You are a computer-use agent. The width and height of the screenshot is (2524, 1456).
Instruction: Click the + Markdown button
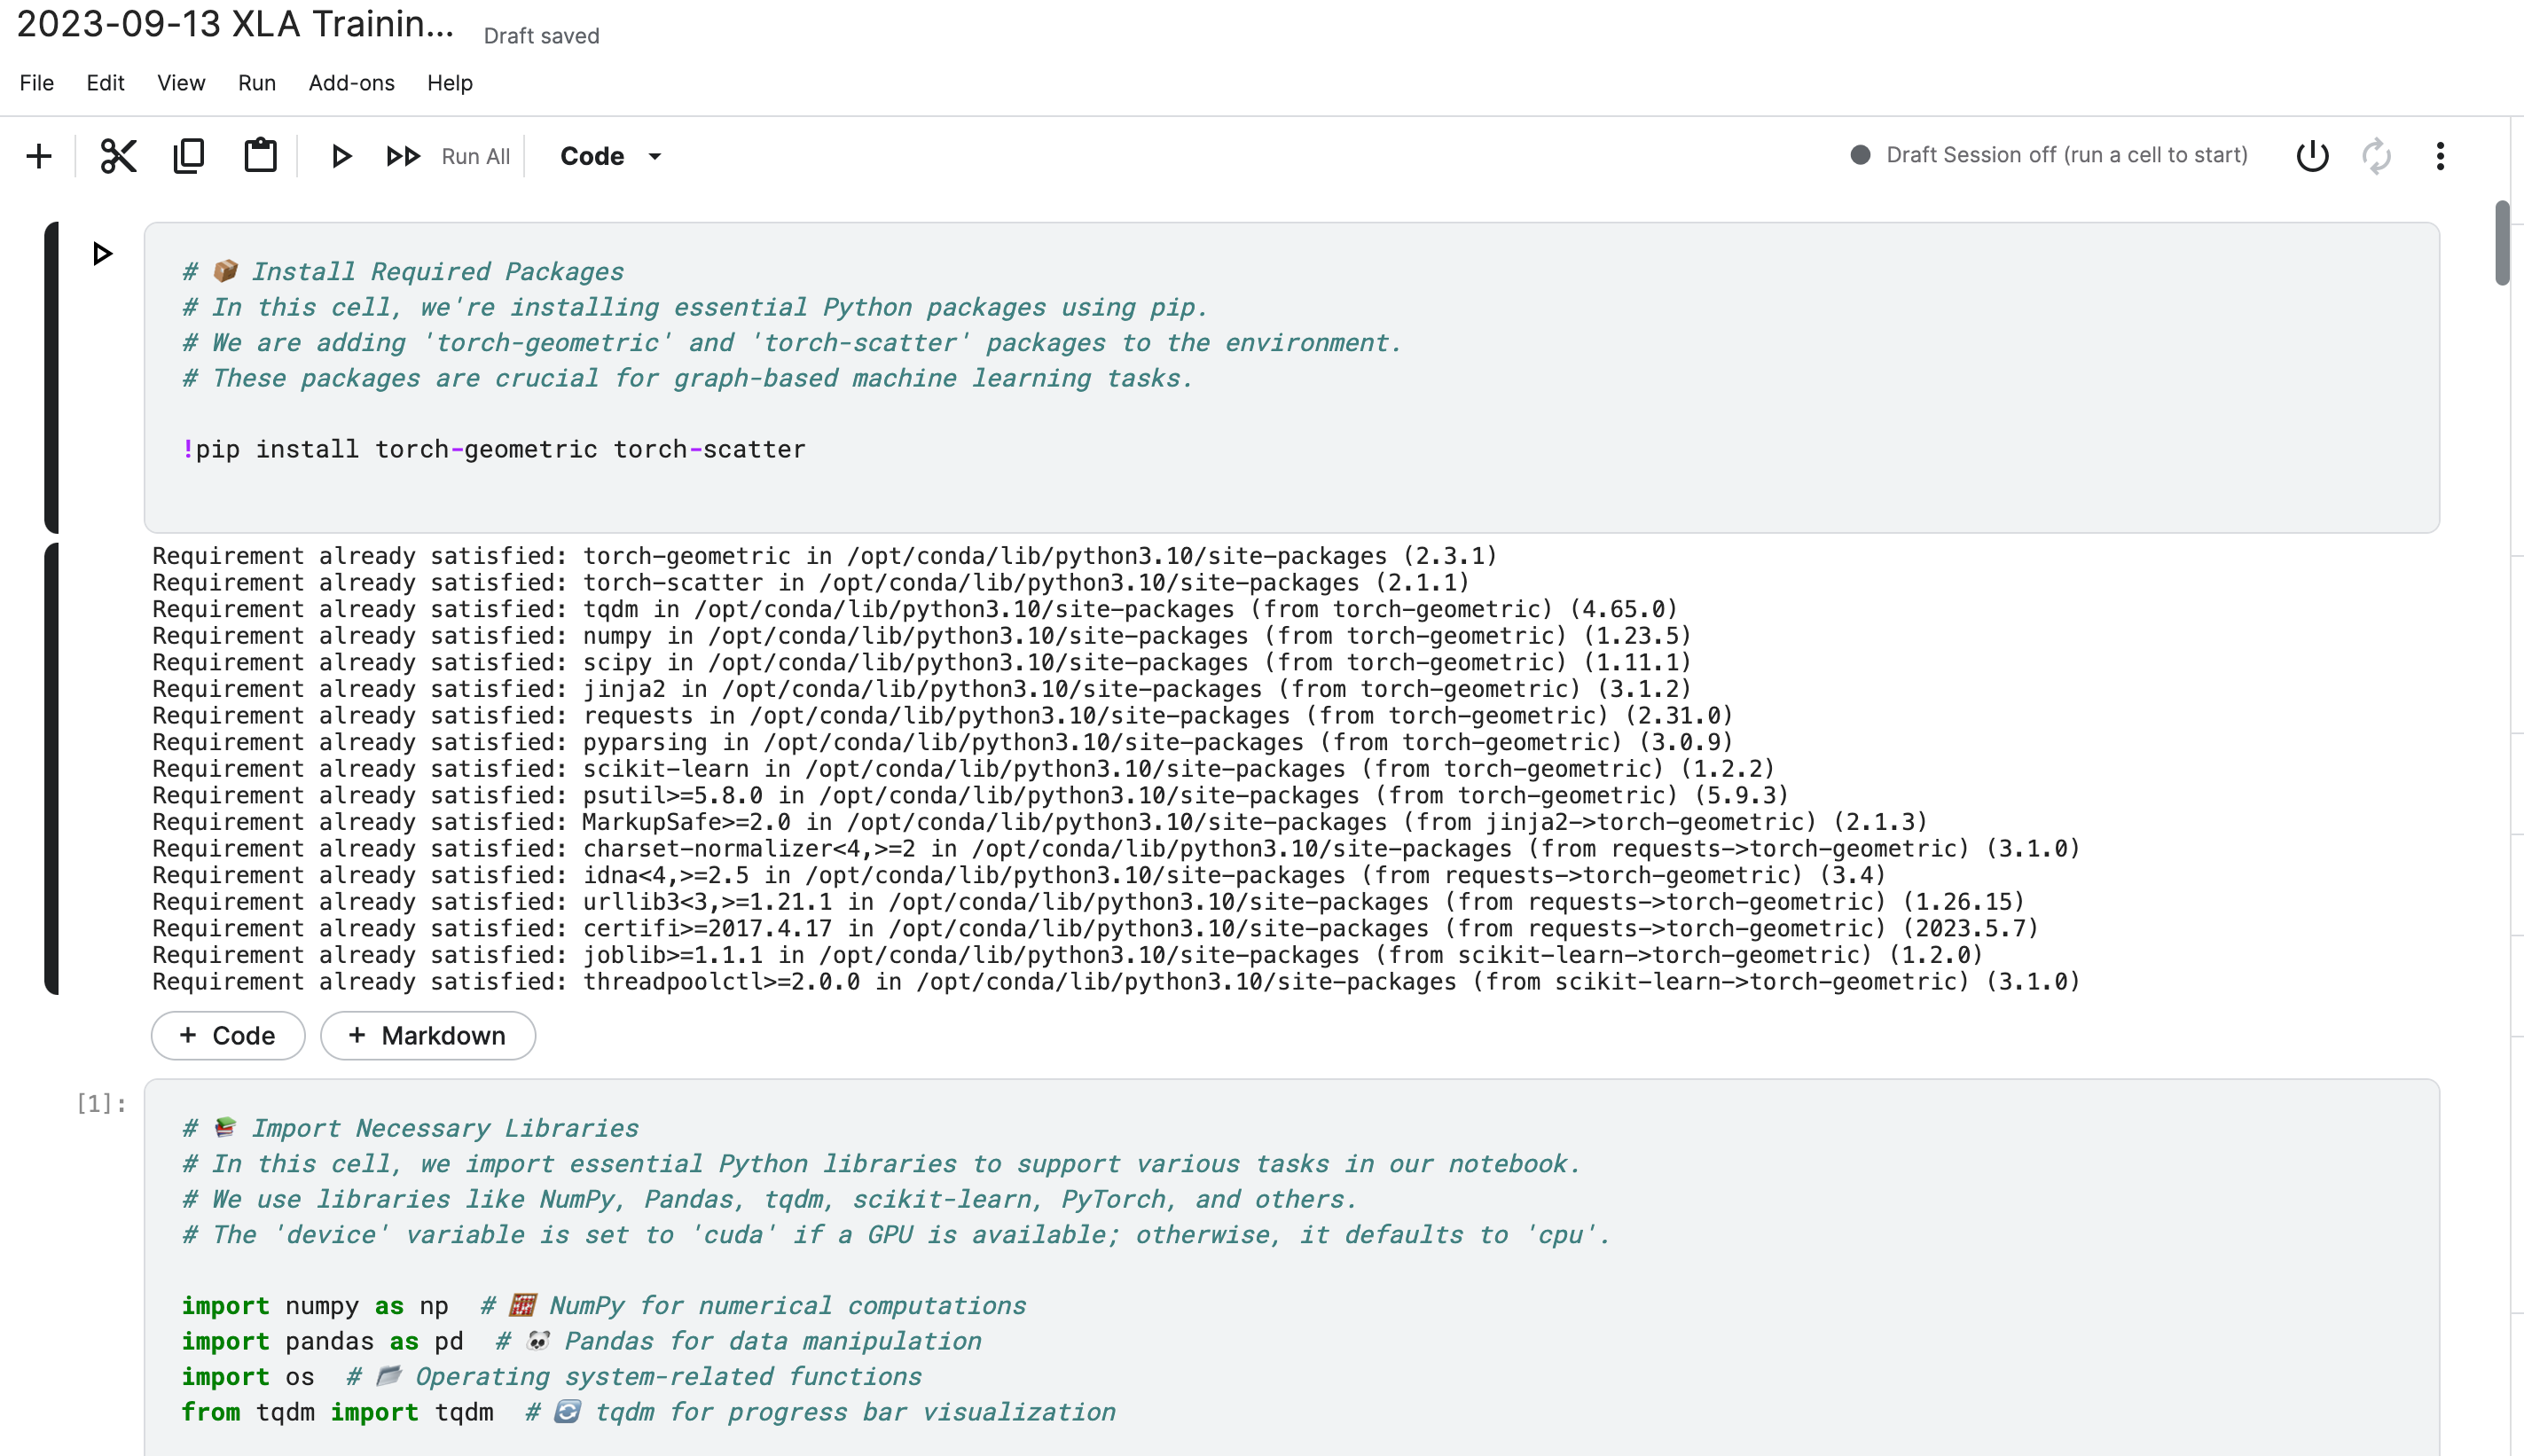click(428, 1036)
